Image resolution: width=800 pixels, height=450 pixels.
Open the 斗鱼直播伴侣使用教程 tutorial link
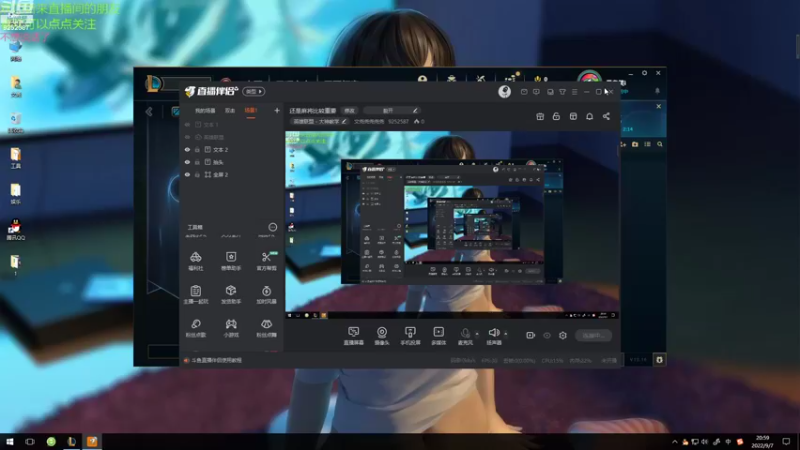(216, 360)
